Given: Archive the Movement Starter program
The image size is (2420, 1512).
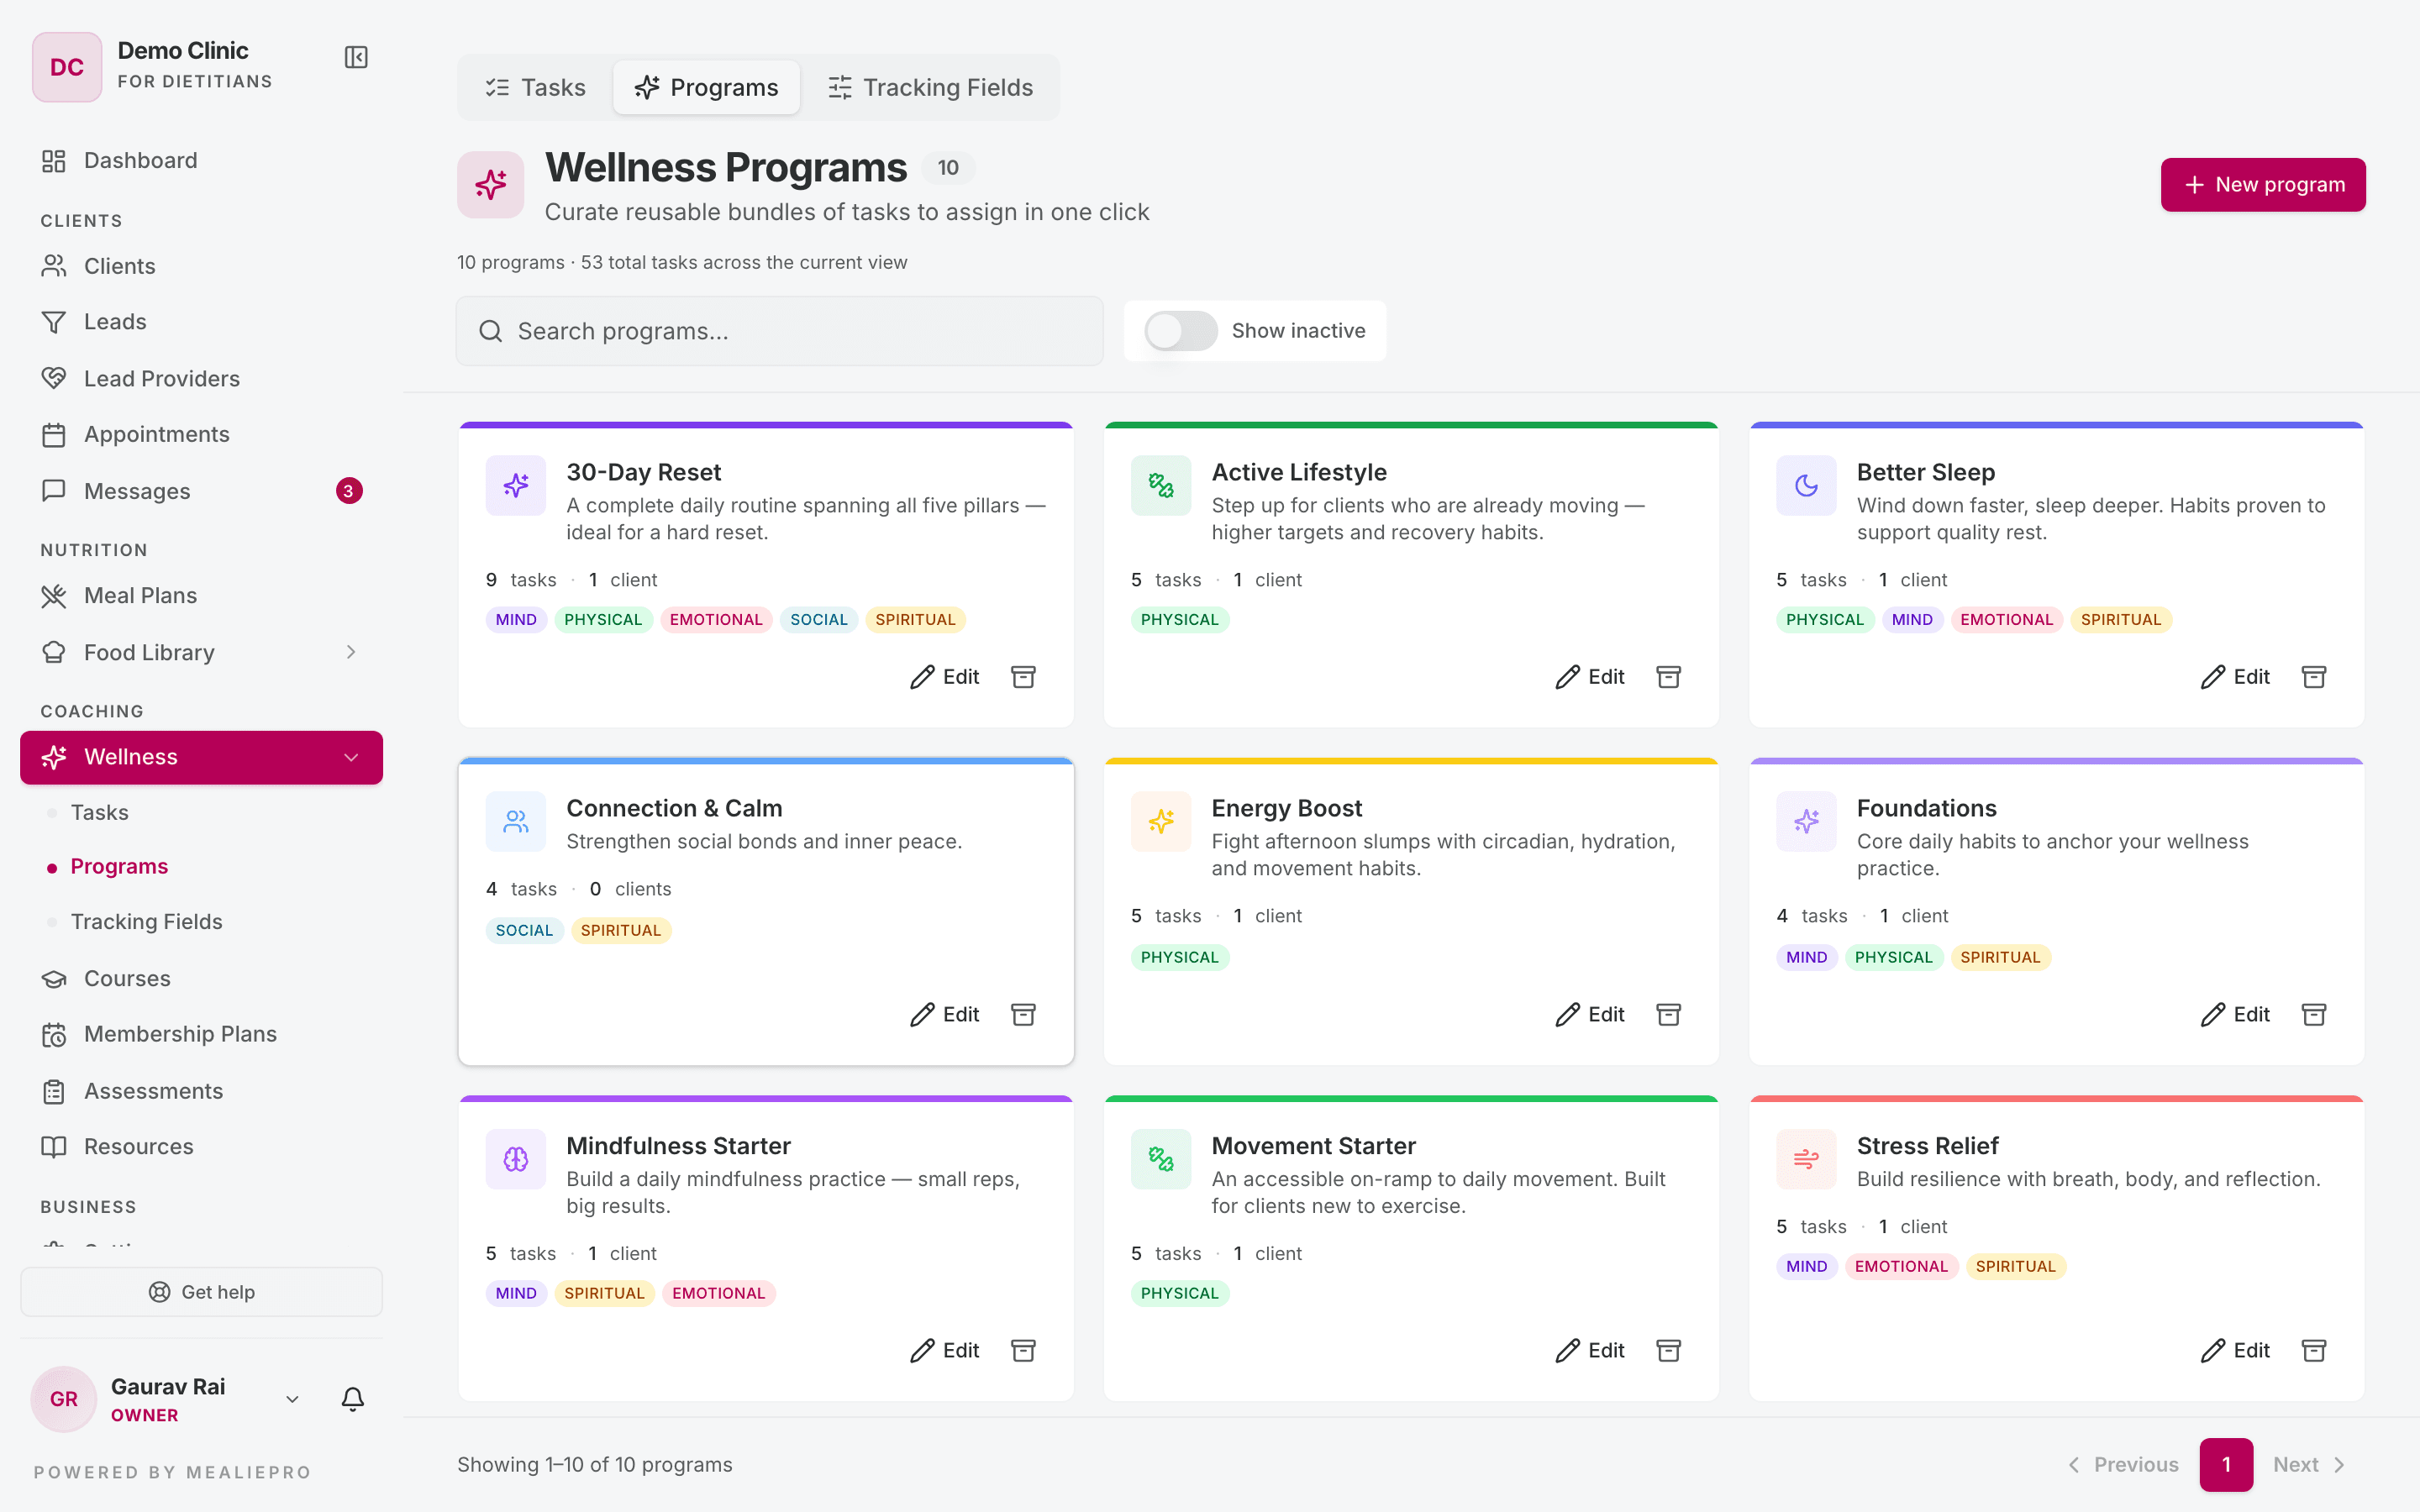Looking at the screenshot, I should click(1668, 1350).
